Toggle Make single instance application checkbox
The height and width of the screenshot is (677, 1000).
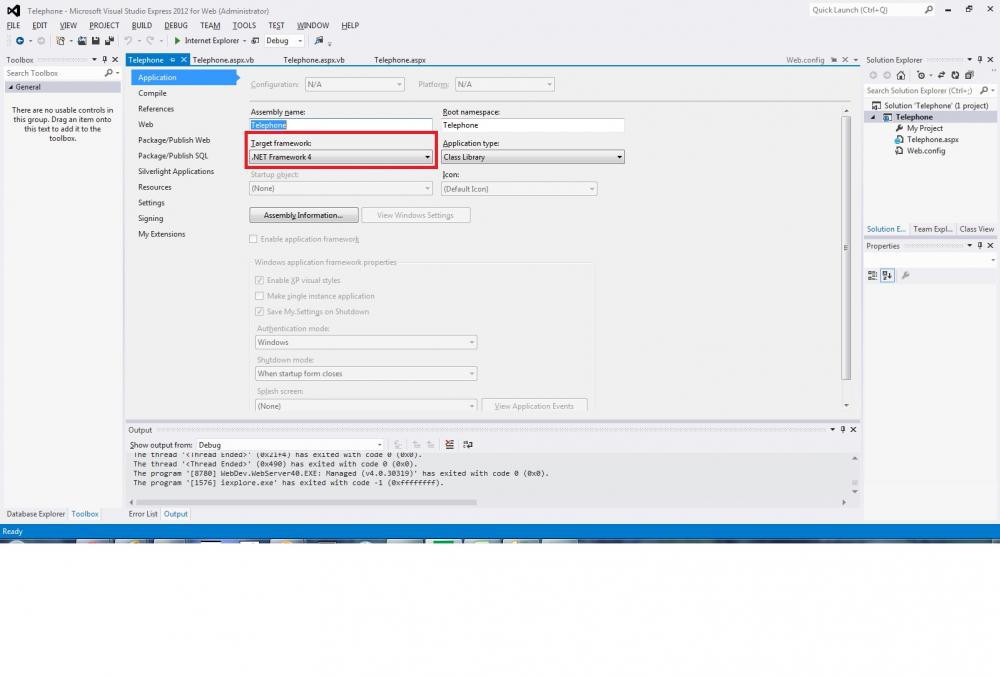point(260,296)
